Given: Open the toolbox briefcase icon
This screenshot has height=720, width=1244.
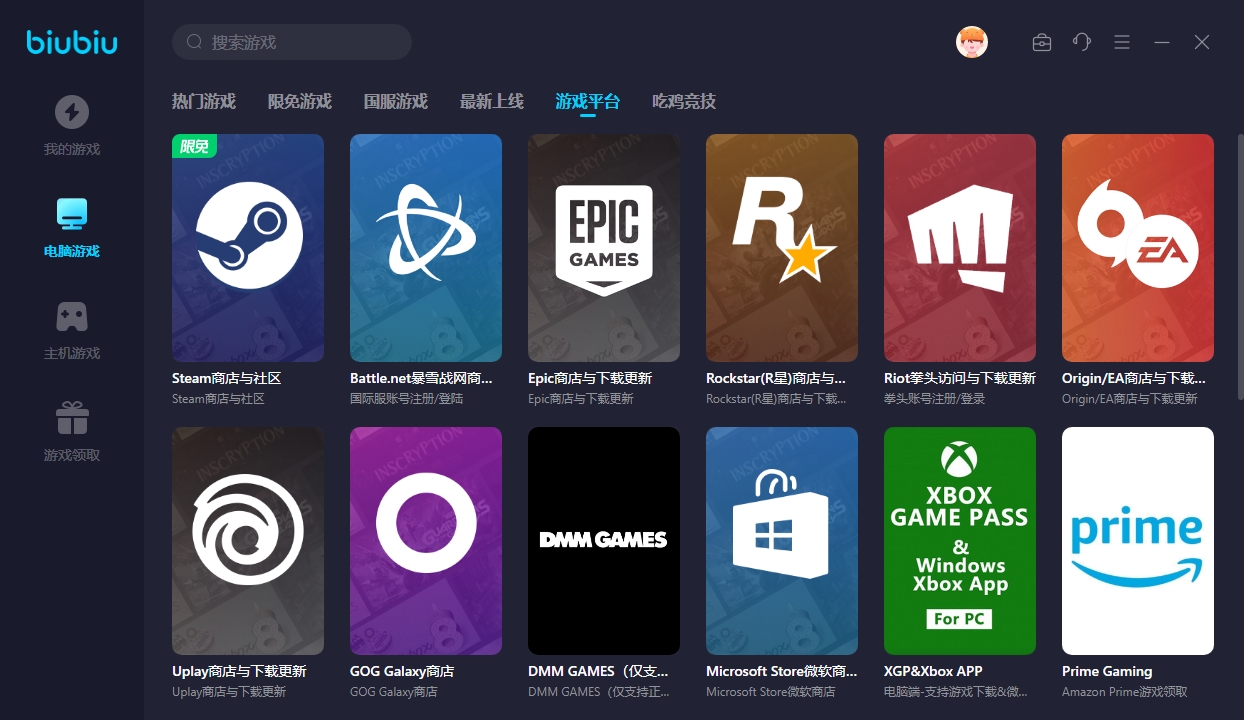Looking at the screenshot, I should pos(1041,42).
